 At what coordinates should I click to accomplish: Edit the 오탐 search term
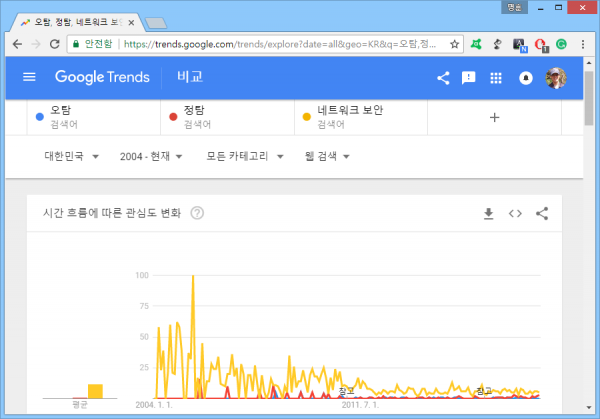coord(94,117)
